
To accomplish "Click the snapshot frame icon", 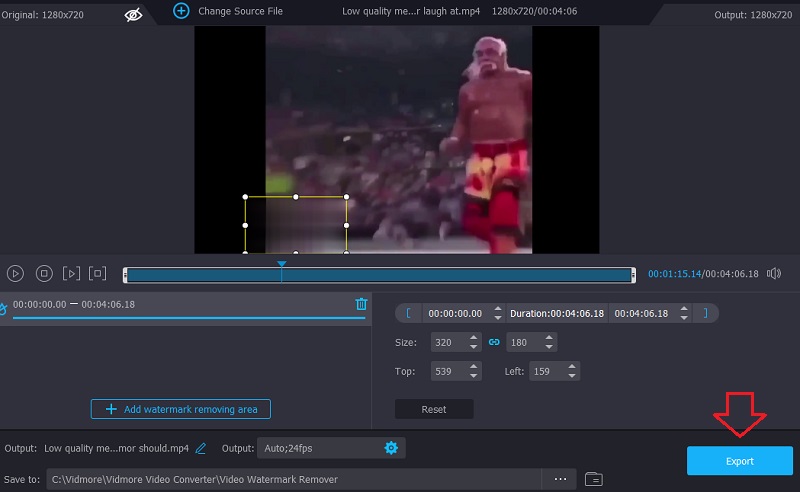I will coord(97,273).
